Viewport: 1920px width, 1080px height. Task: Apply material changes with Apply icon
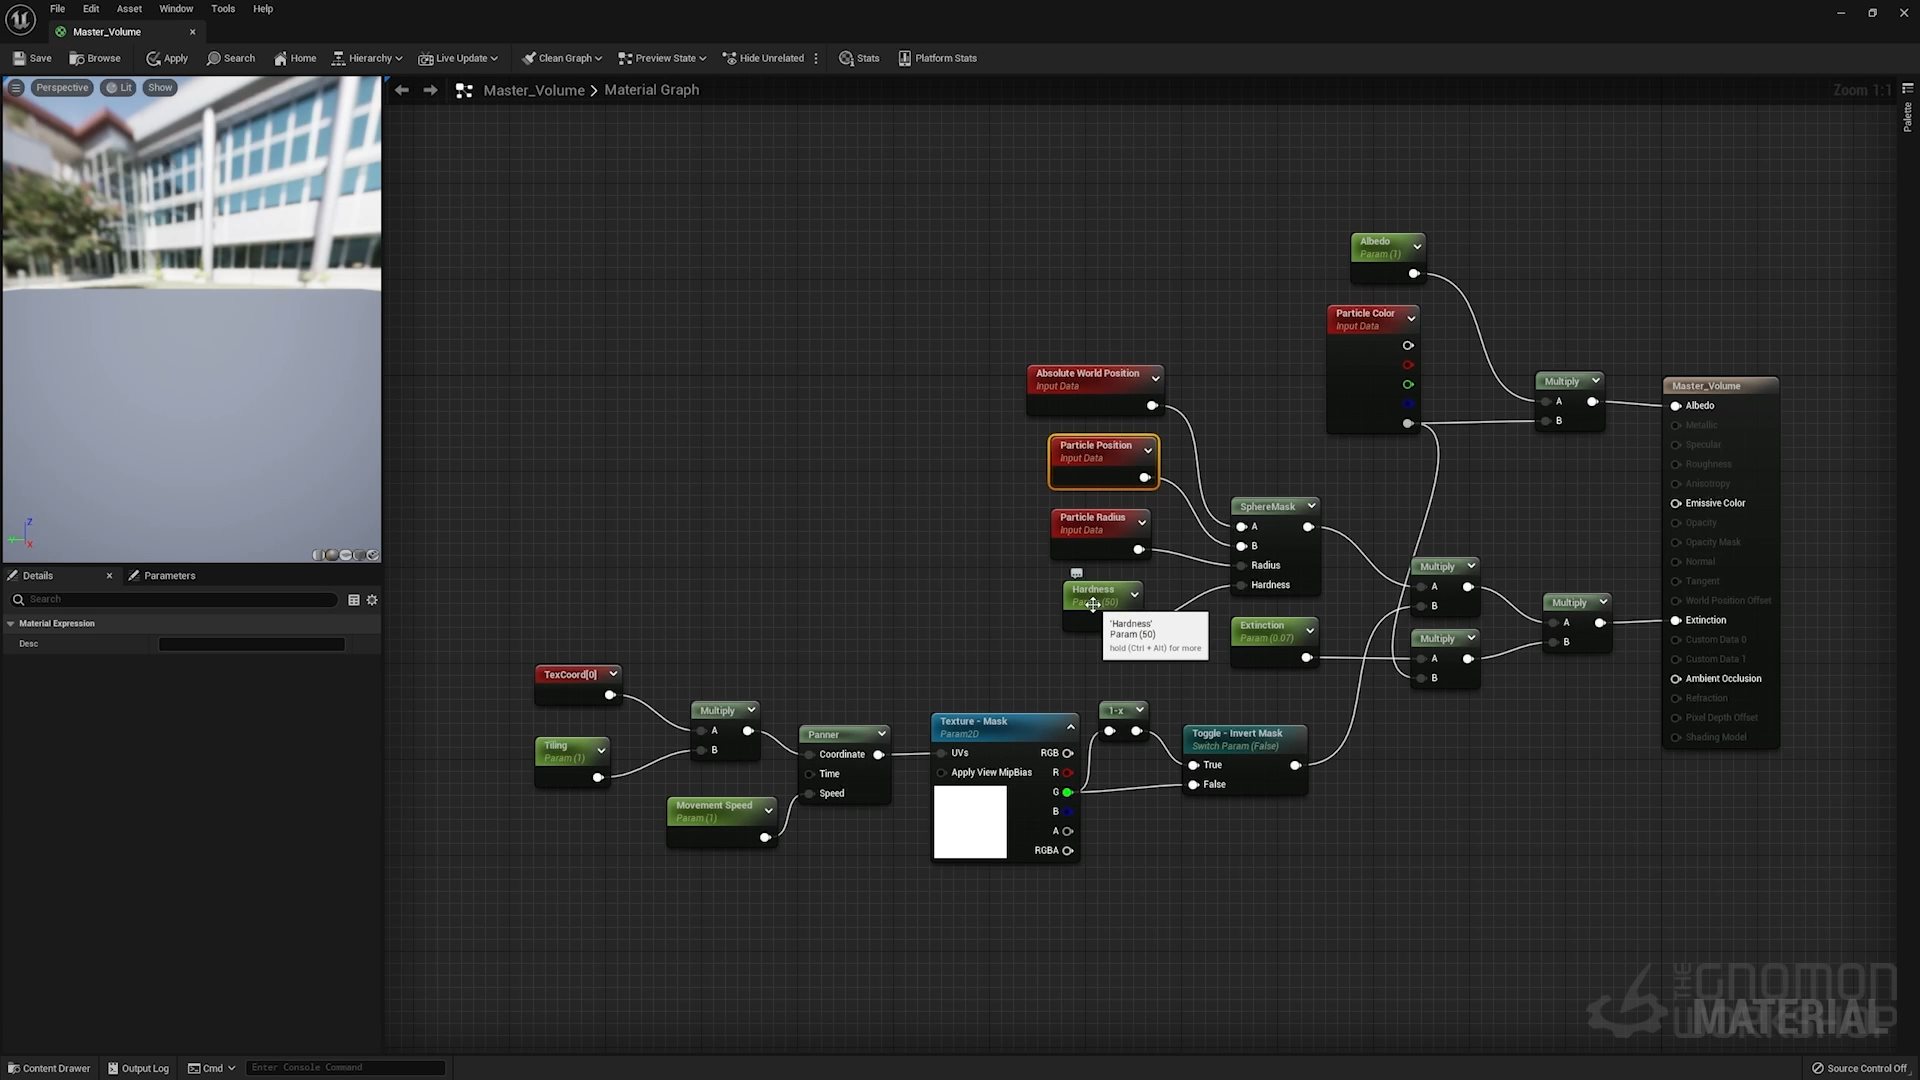153,58
